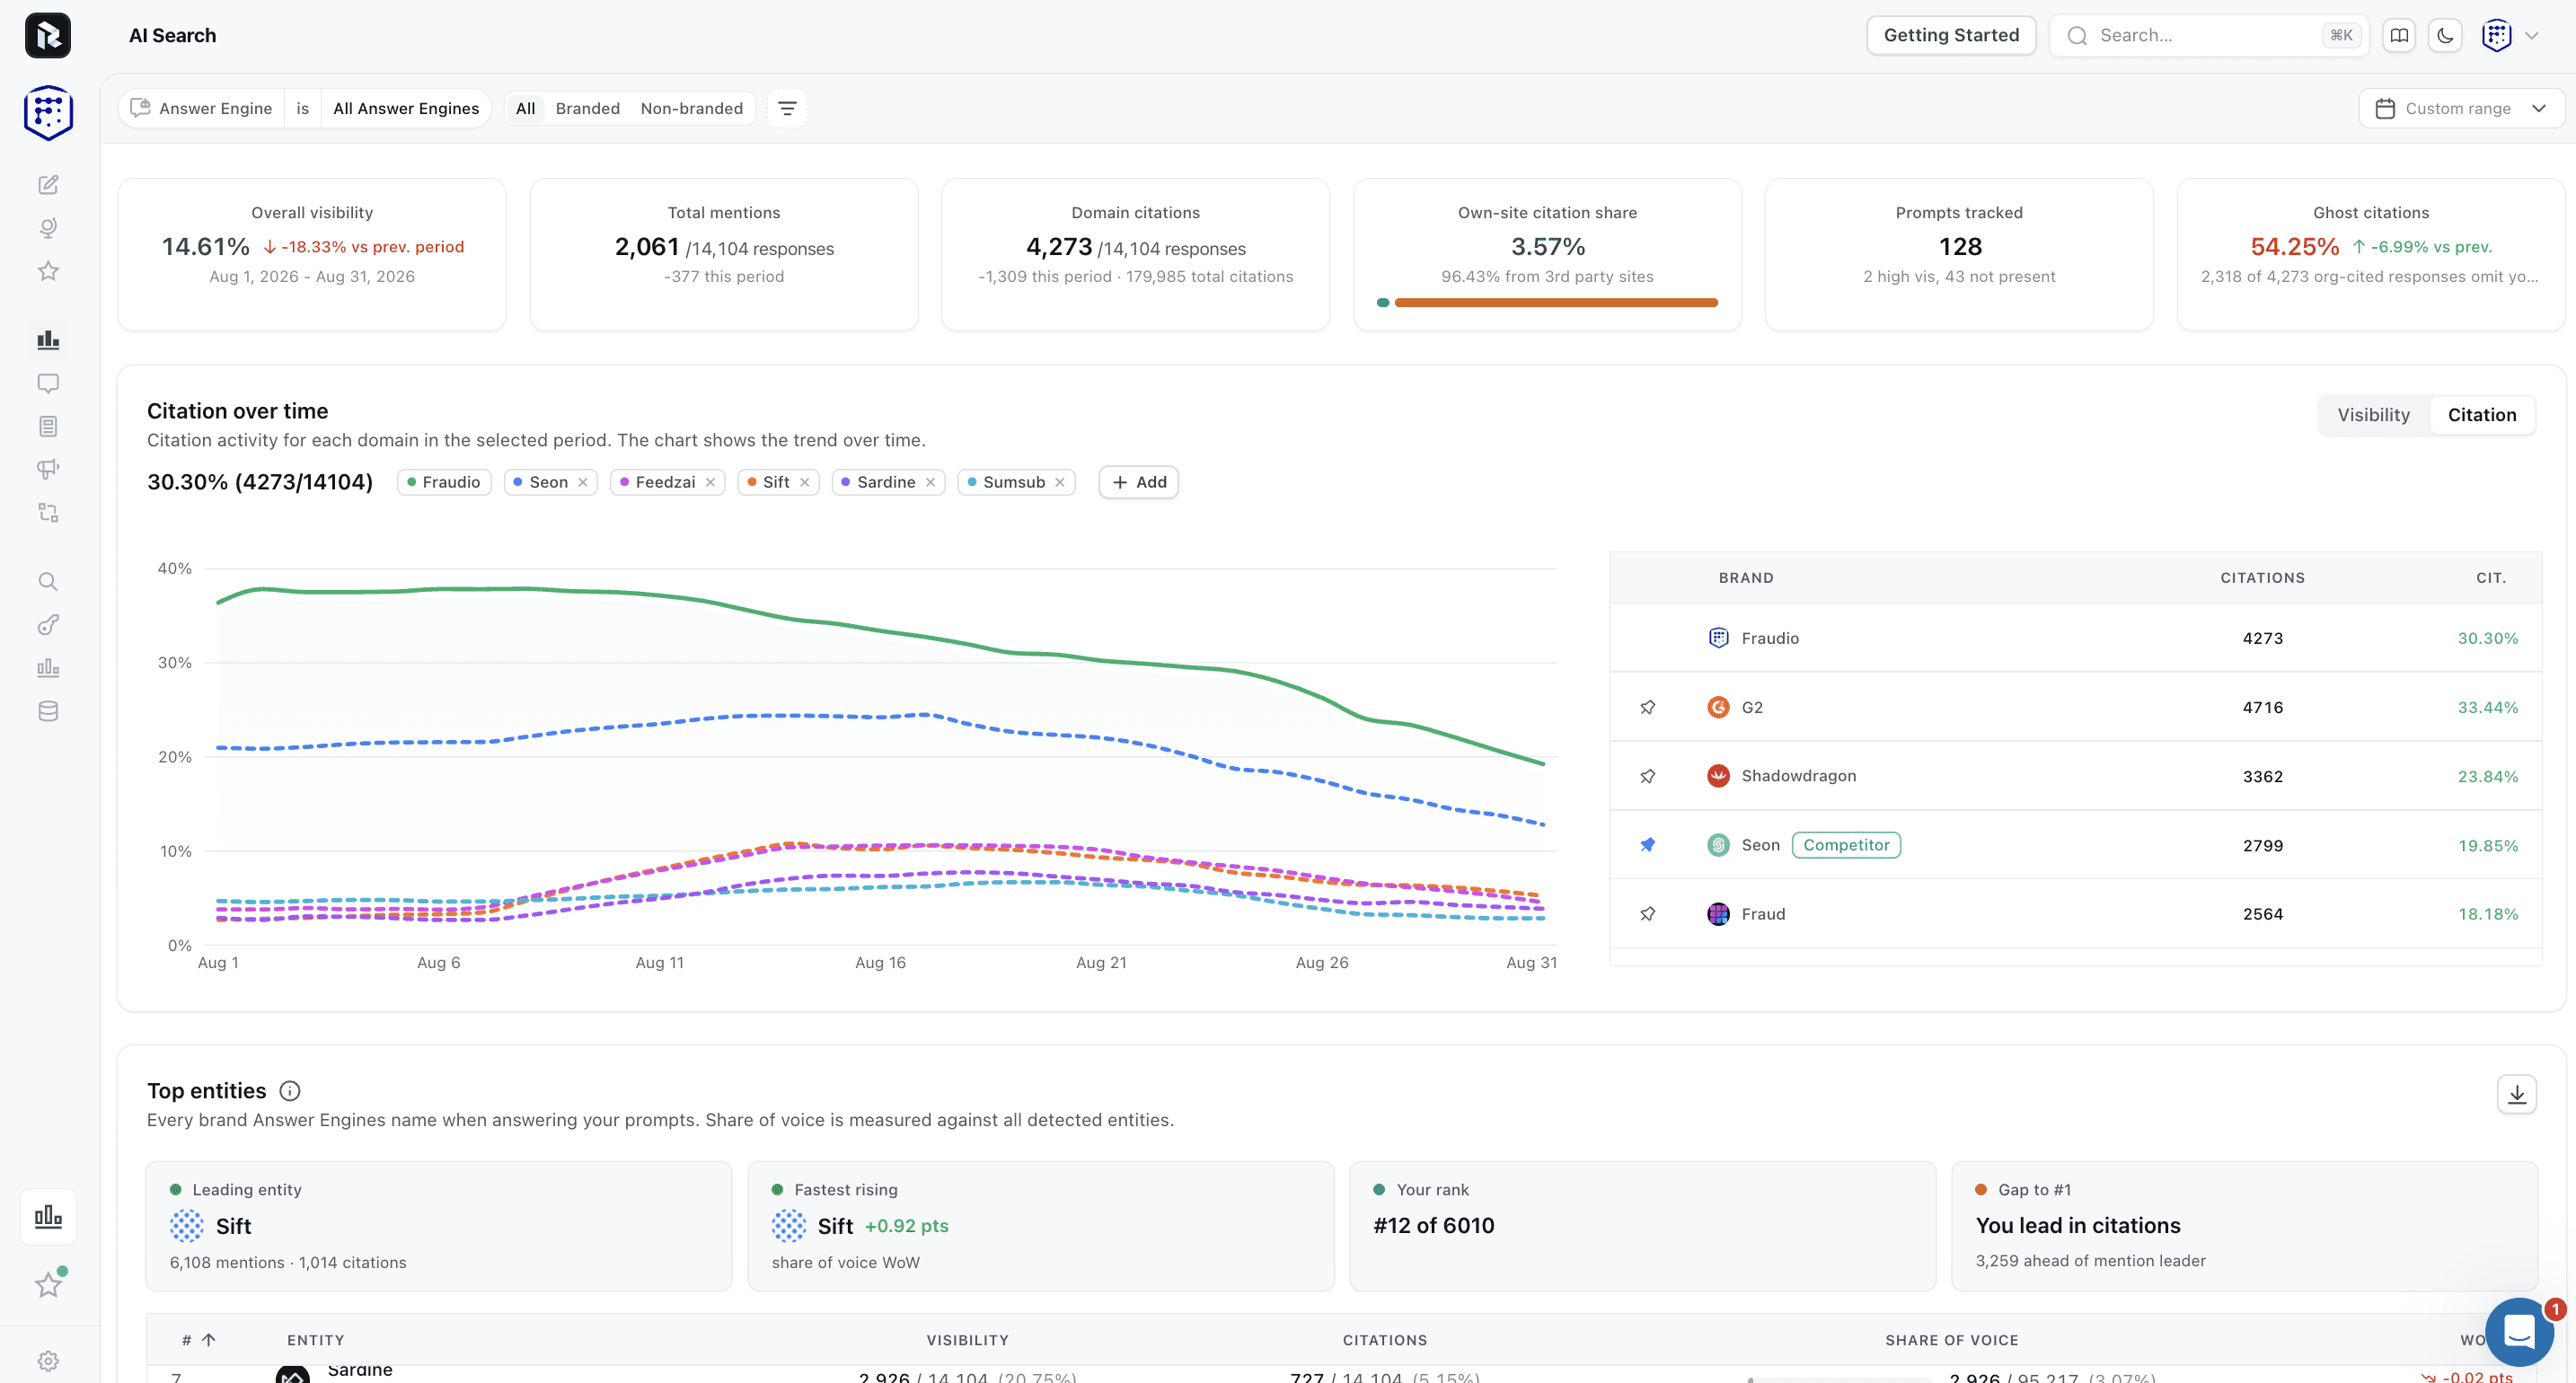Open the chat bubble sidebar icon
This screenshot has width=2576, height=1383.
[48, 383]
